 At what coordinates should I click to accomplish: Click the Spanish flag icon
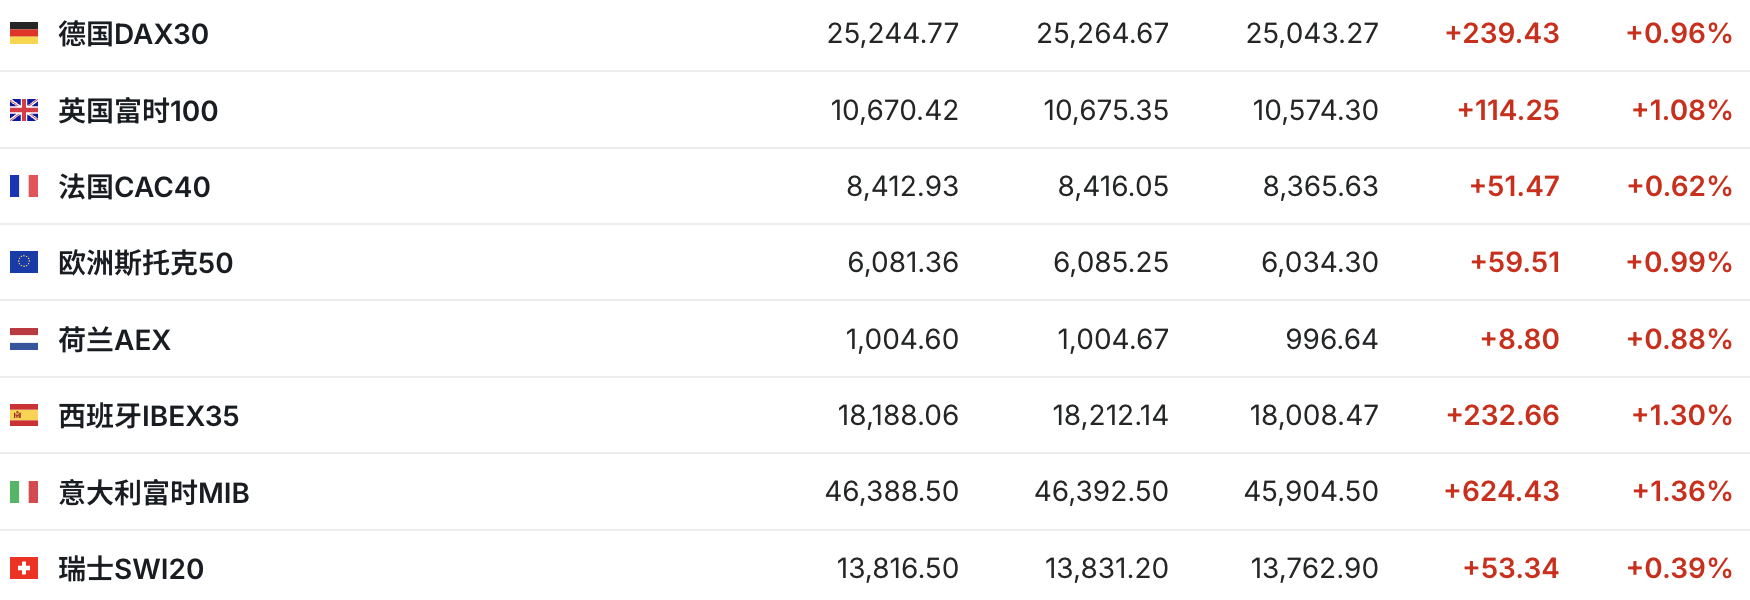24,415
